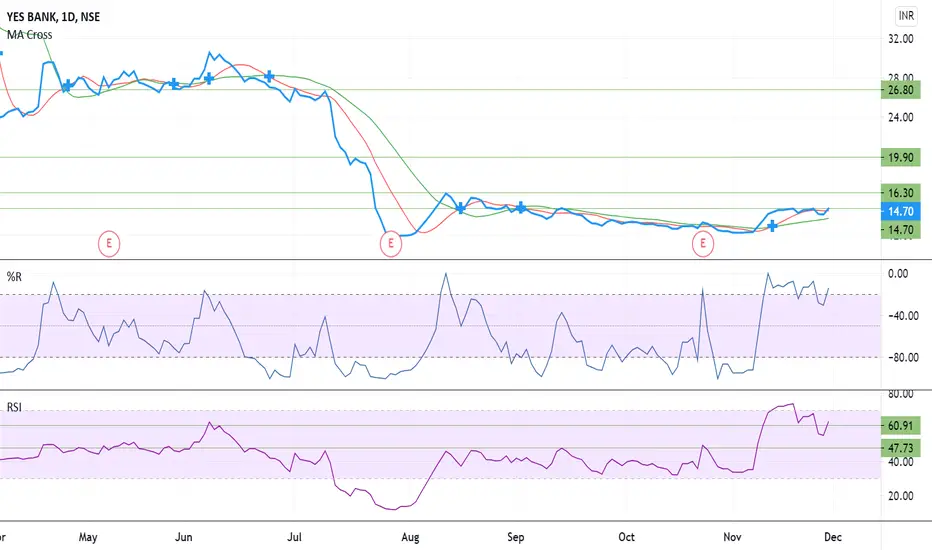Click the 20.00 RSI axis label
Screen dimensions: 932x550
(900, 496)
